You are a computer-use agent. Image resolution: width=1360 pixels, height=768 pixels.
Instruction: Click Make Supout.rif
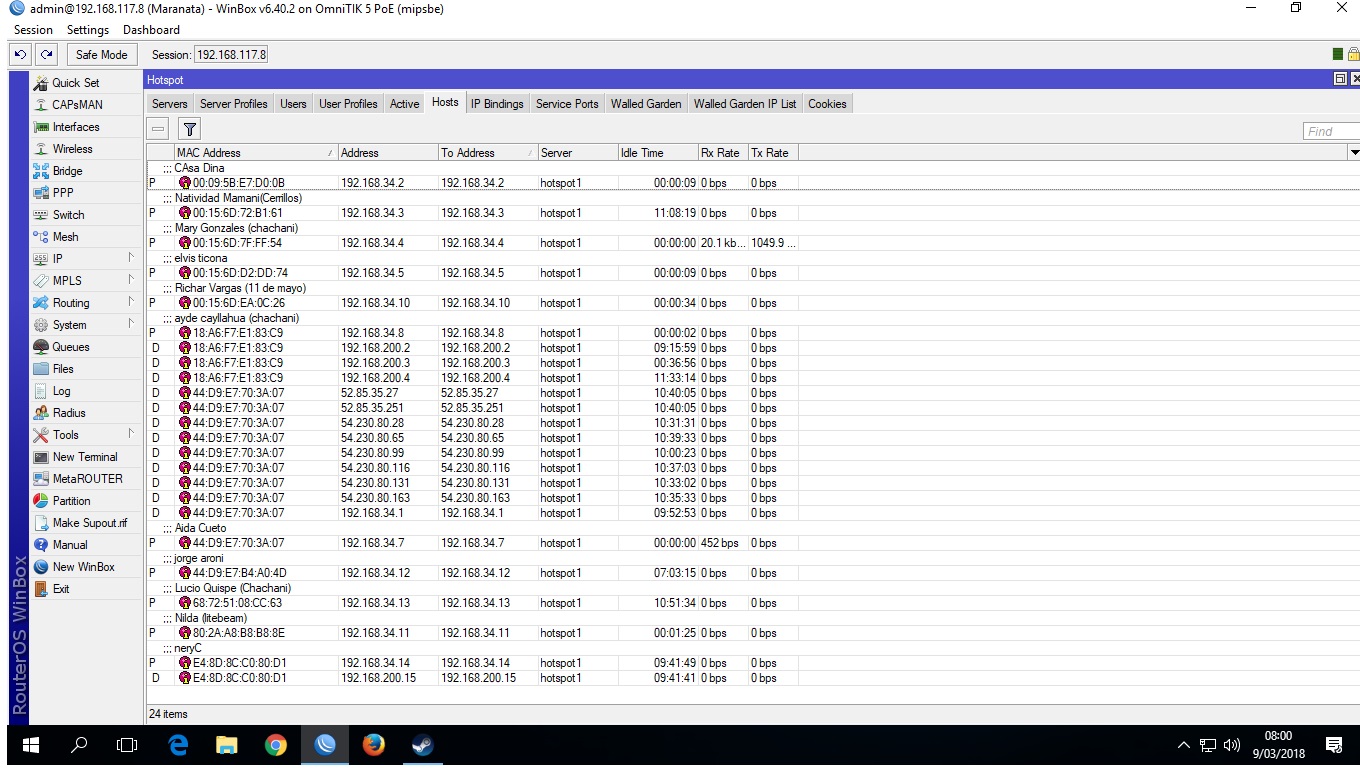tap(90, 523)
